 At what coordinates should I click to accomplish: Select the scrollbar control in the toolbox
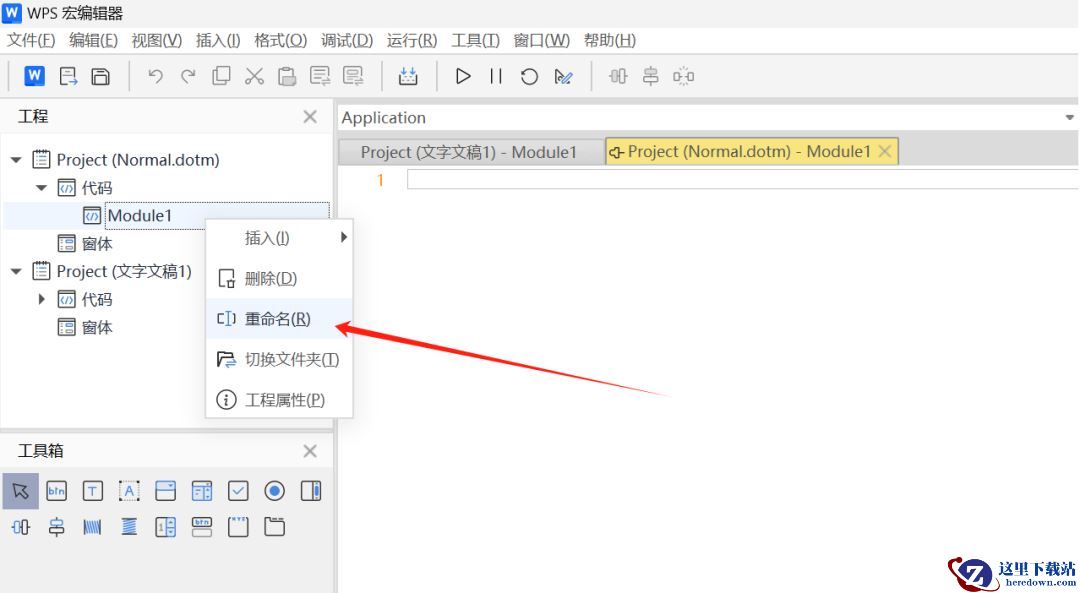[x=311, y=491]
